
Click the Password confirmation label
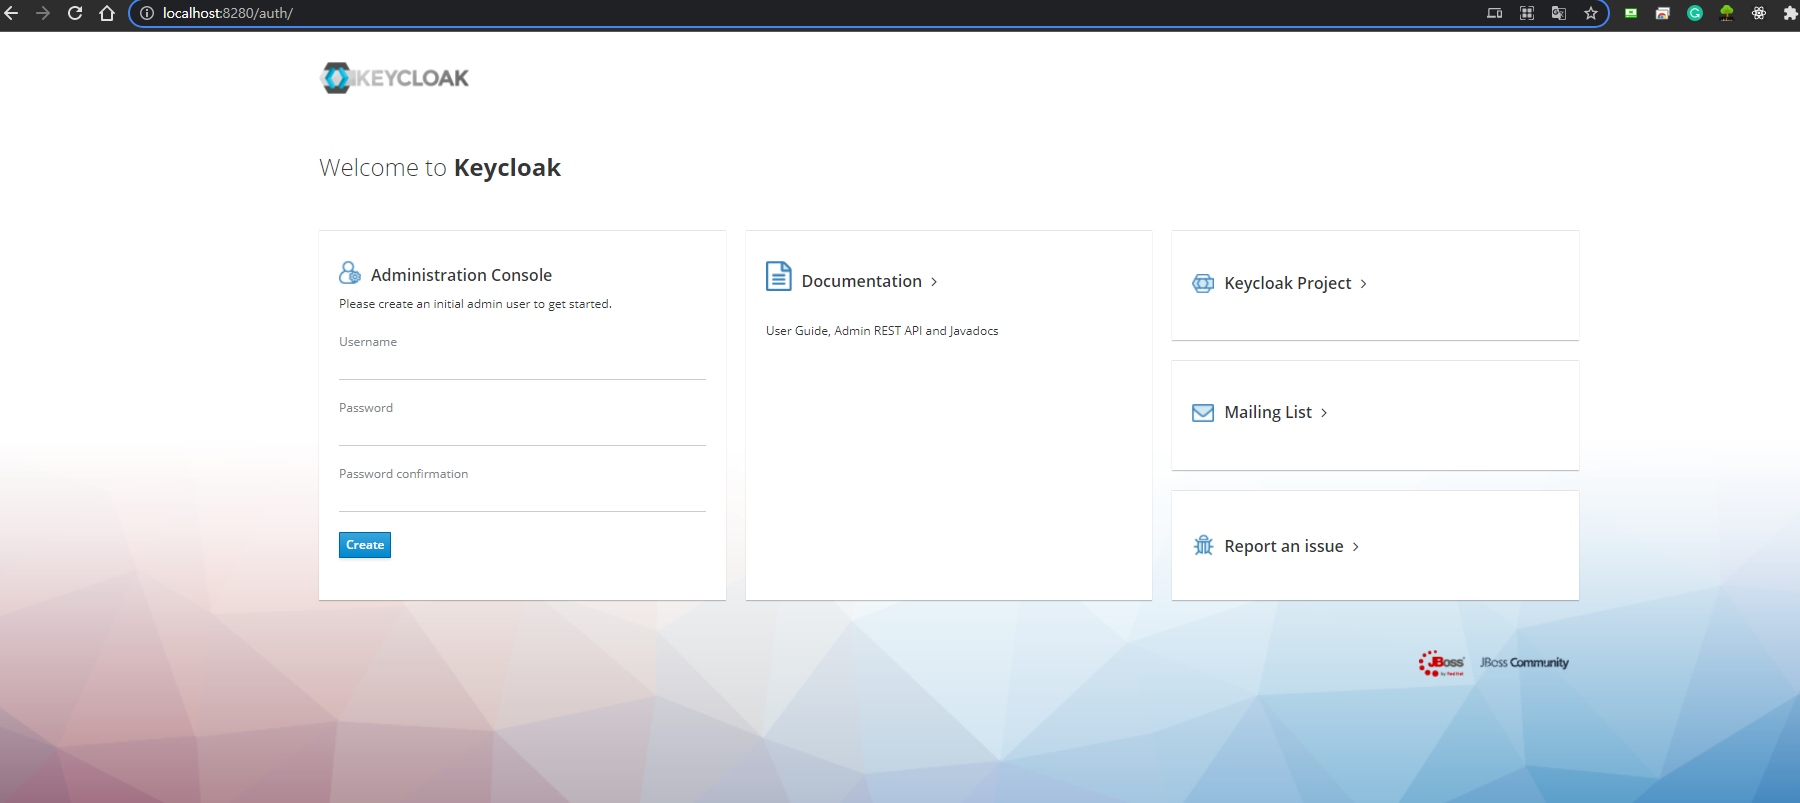tap(403, 474)
